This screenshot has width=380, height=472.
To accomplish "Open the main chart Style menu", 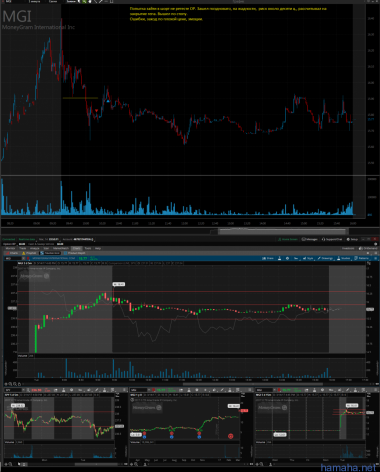I will coord(308,258).
